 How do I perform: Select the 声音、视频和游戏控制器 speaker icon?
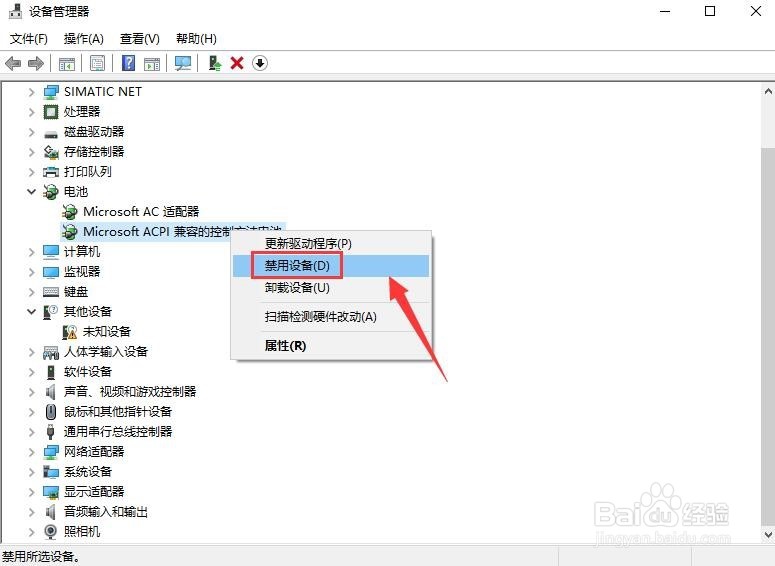tap(50, 392)
